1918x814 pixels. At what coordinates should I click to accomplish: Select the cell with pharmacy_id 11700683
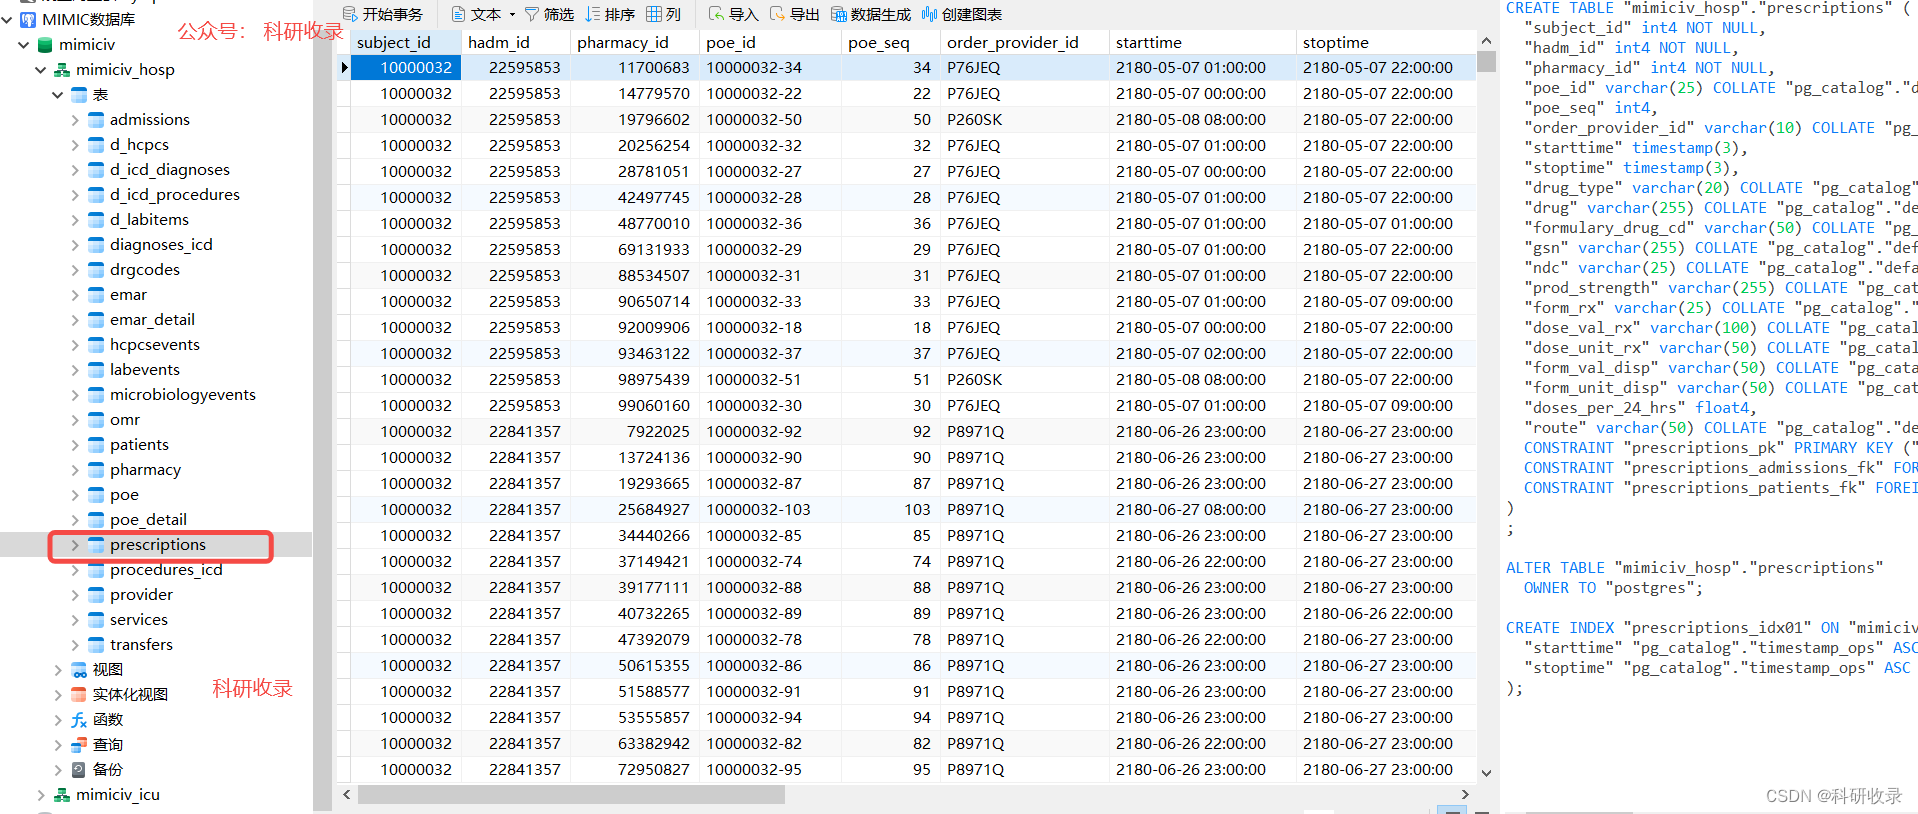pos(634,68)
